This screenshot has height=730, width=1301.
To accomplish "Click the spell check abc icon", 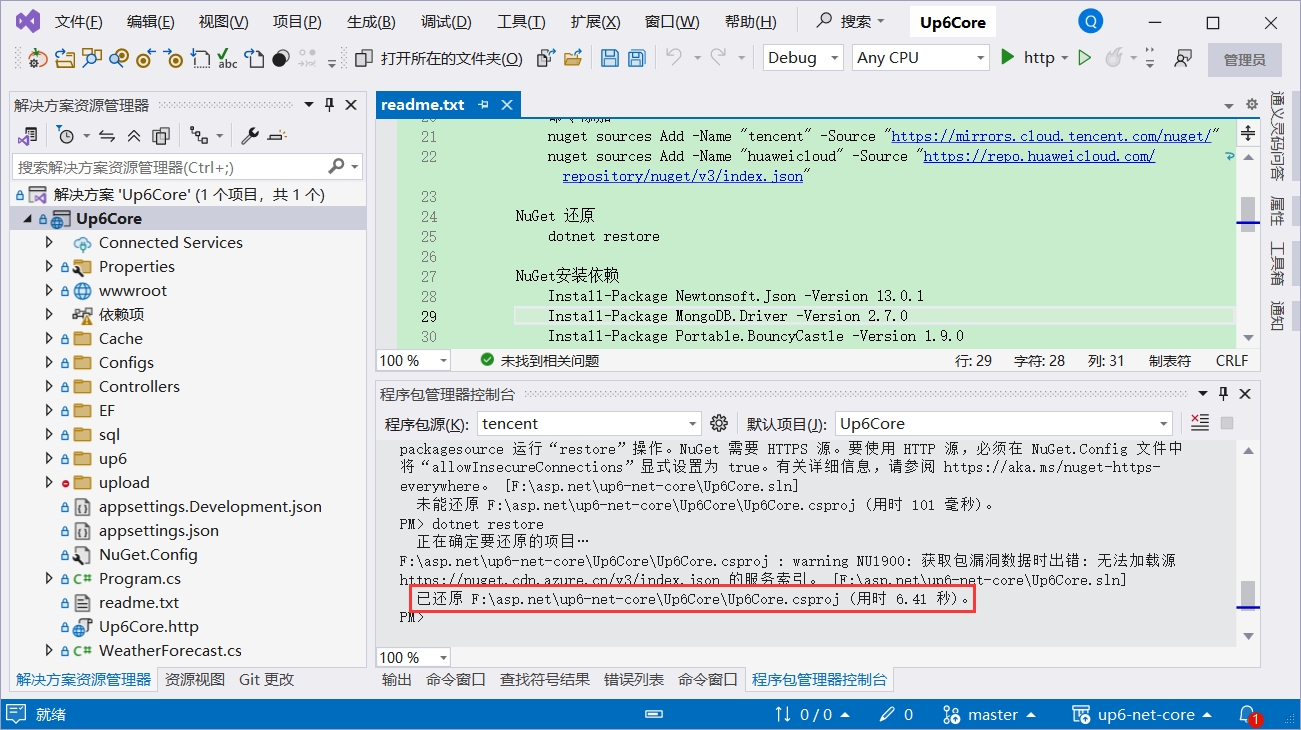I will [x=227, y=58].
